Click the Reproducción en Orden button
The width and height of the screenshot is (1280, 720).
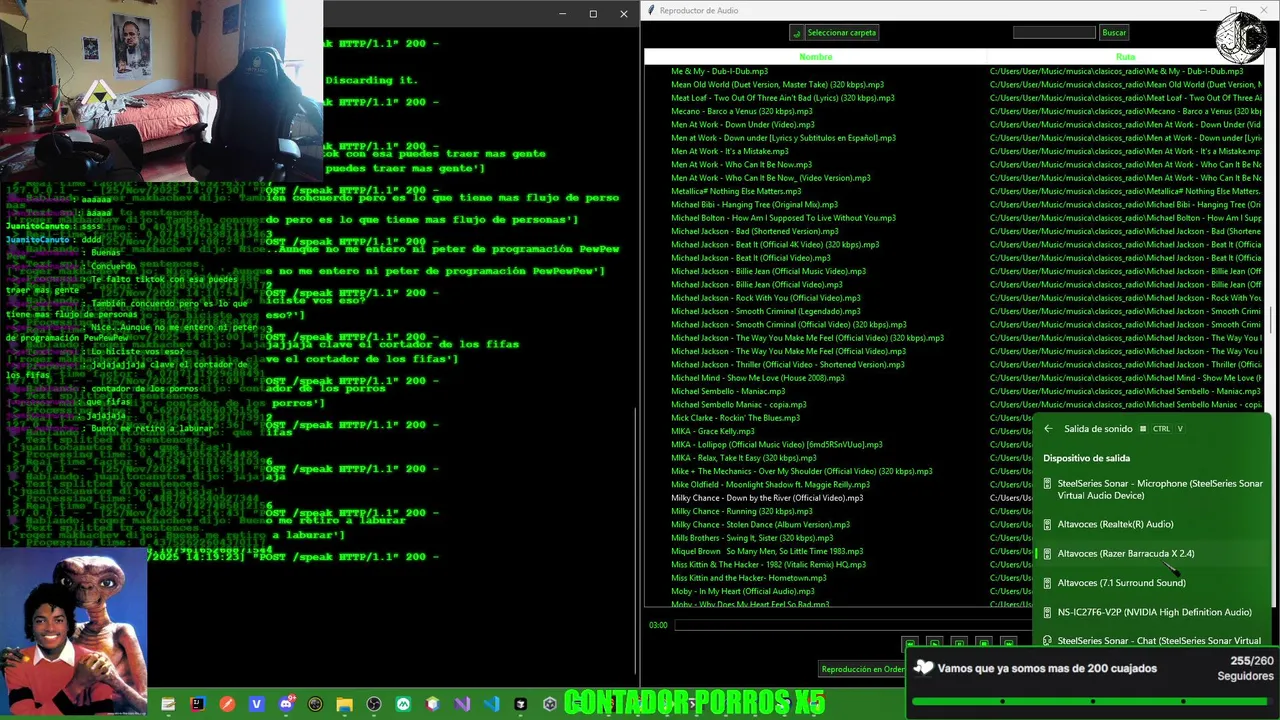pos(862,669)
